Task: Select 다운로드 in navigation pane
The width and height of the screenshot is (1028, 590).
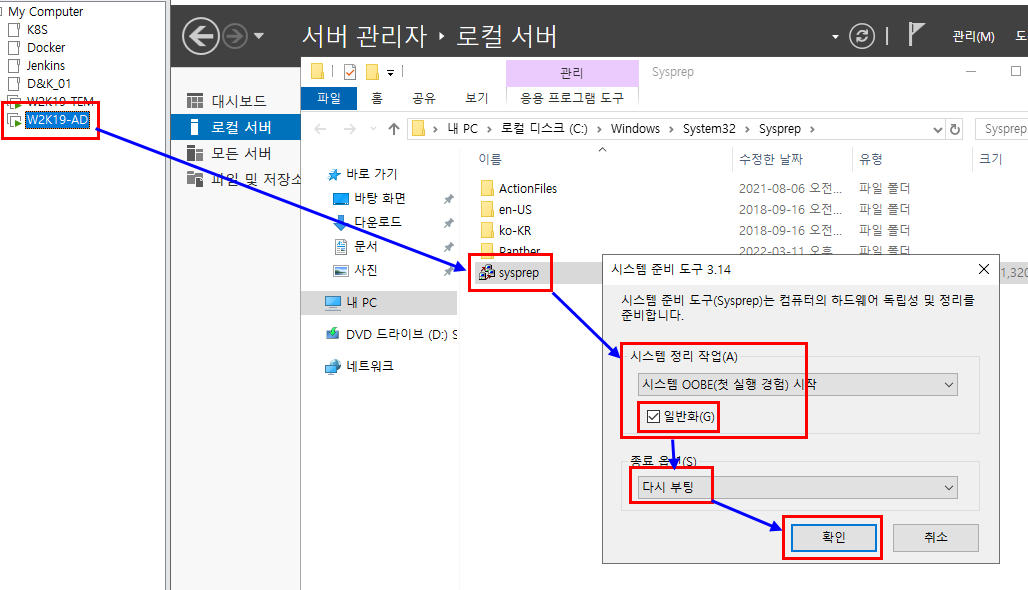Action: click(x=377, y=222)
